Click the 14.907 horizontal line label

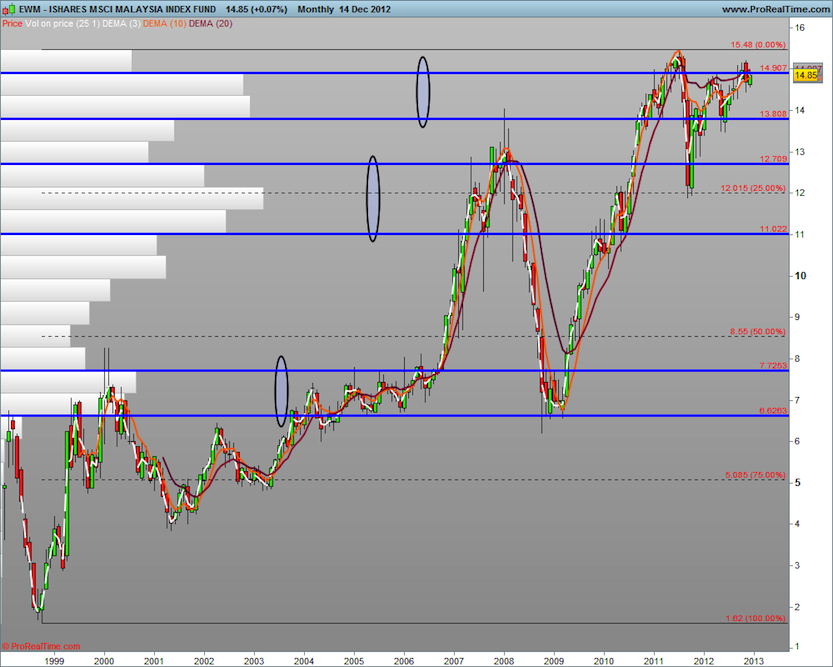[773, 68]
